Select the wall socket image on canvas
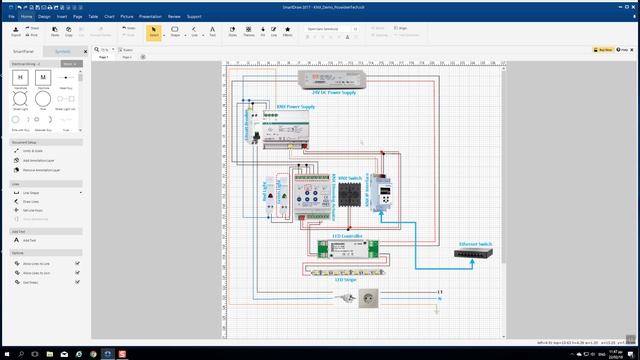 click(368, 298)
